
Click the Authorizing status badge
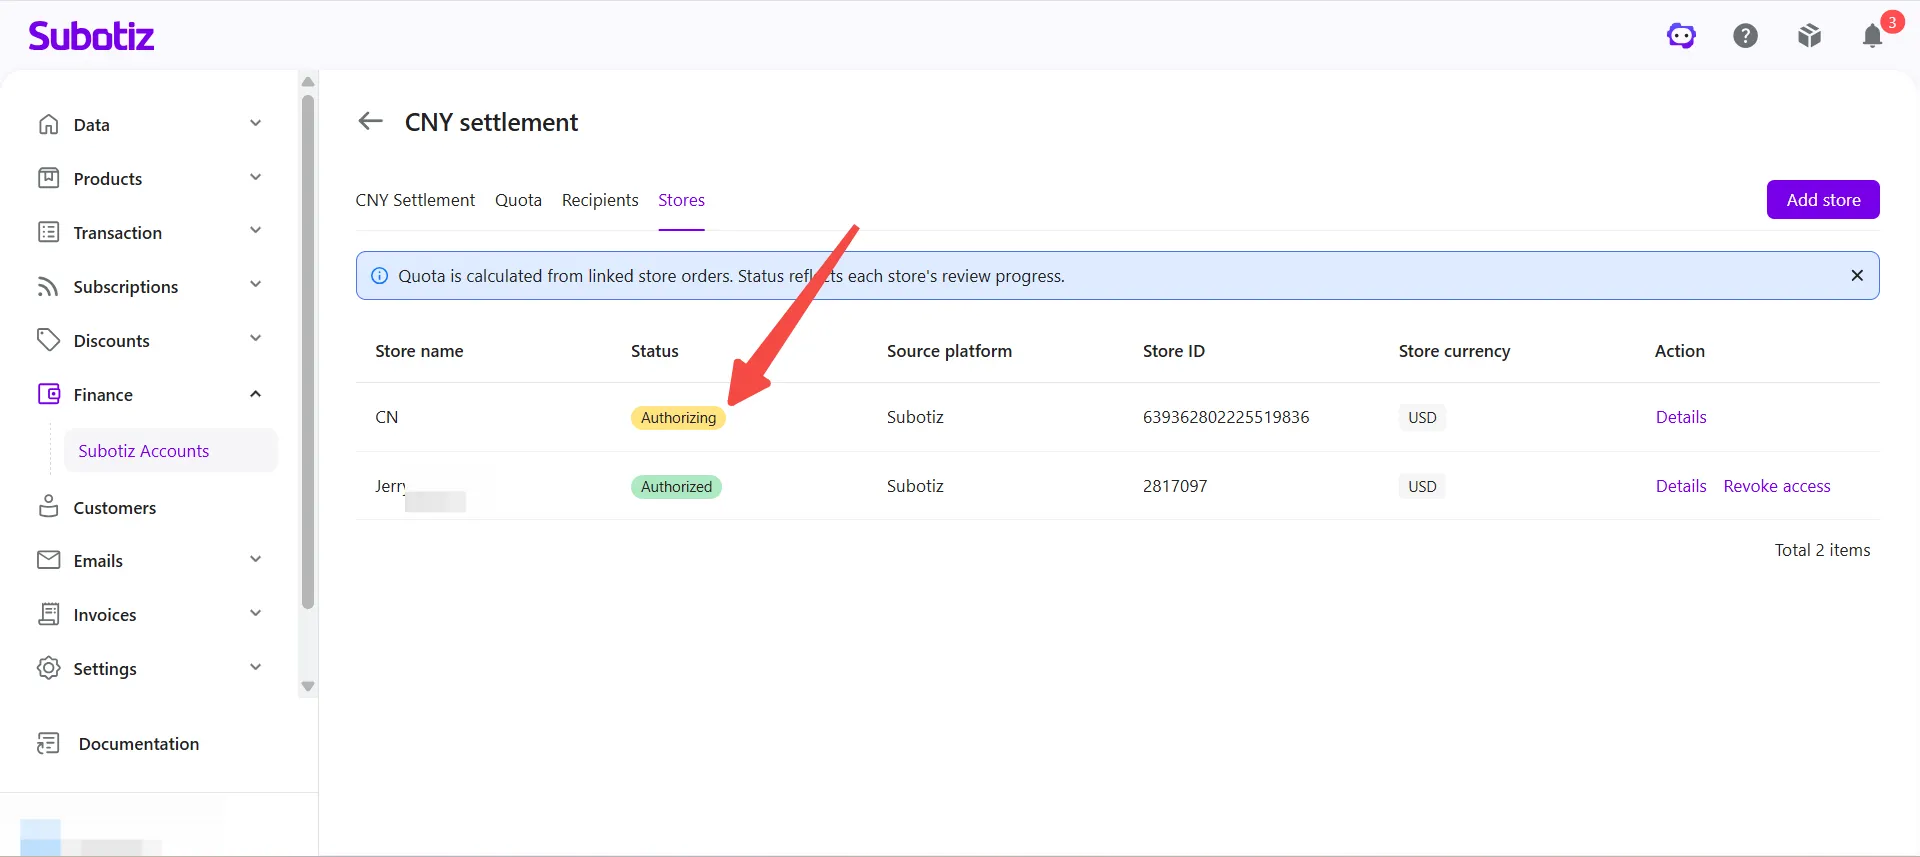[x=678, y=418]
